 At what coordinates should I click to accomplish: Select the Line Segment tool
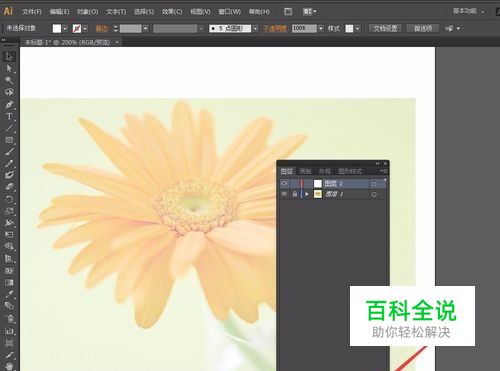(x=9, y=128)
